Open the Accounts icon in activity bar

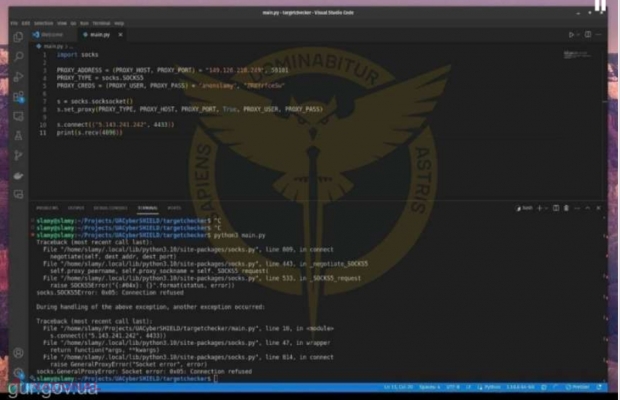pyautogui.click(x=18, y=353)
